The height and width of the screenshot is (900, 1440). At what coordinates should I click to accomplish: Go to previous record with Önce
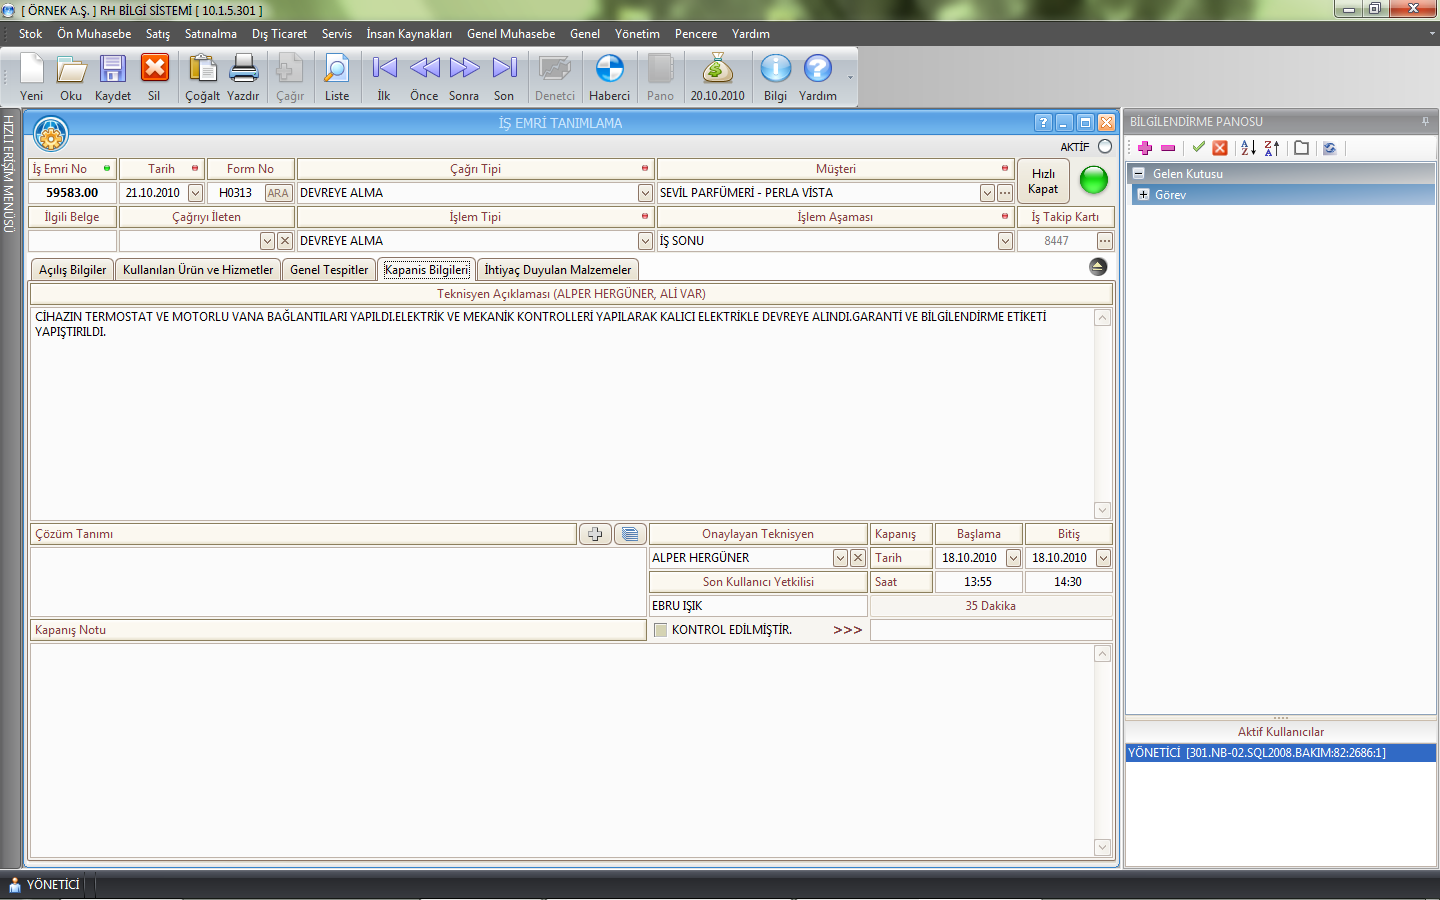(x=424, y=70)
